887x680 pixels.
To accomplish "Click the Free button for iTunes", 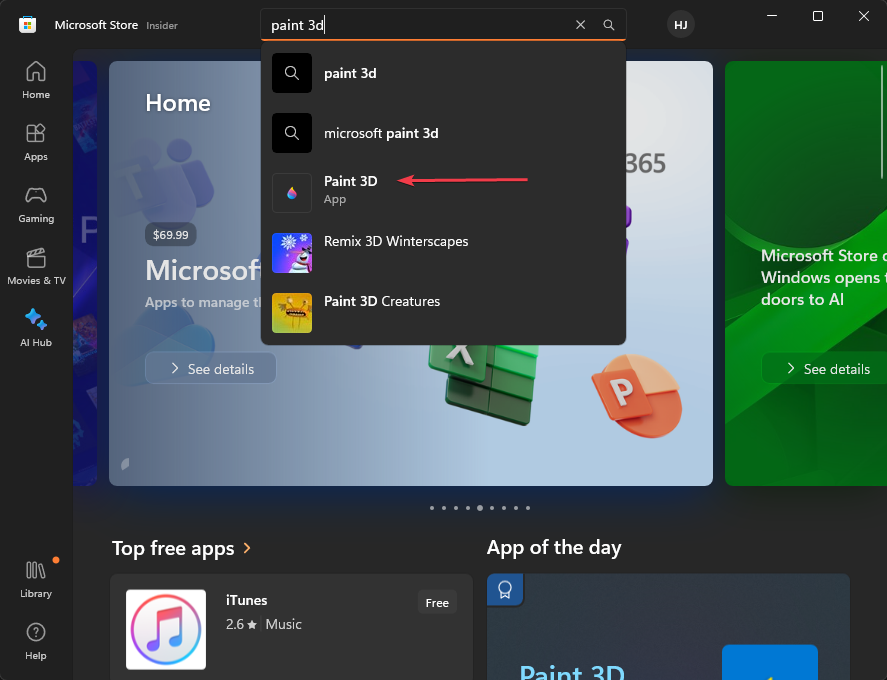I will (x=437, y=602).
